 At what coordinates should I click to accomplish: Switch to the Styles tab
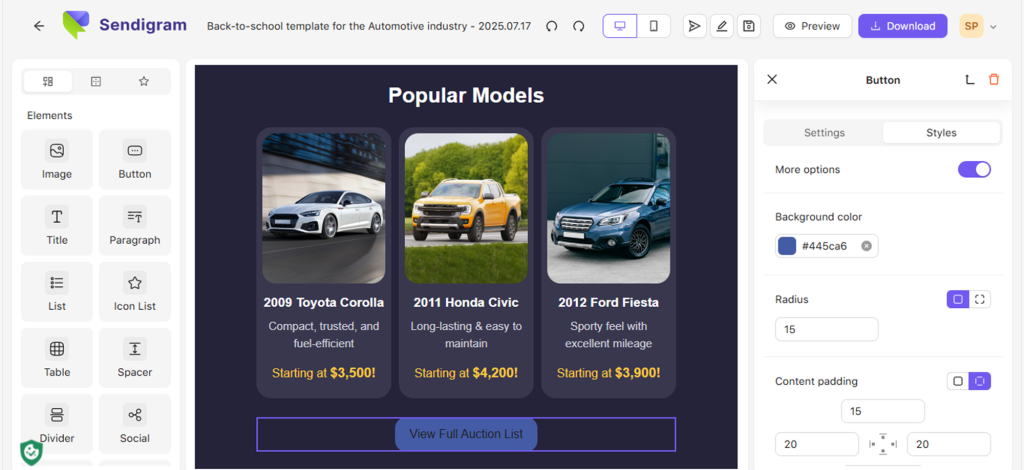click(x=941, y=133)
